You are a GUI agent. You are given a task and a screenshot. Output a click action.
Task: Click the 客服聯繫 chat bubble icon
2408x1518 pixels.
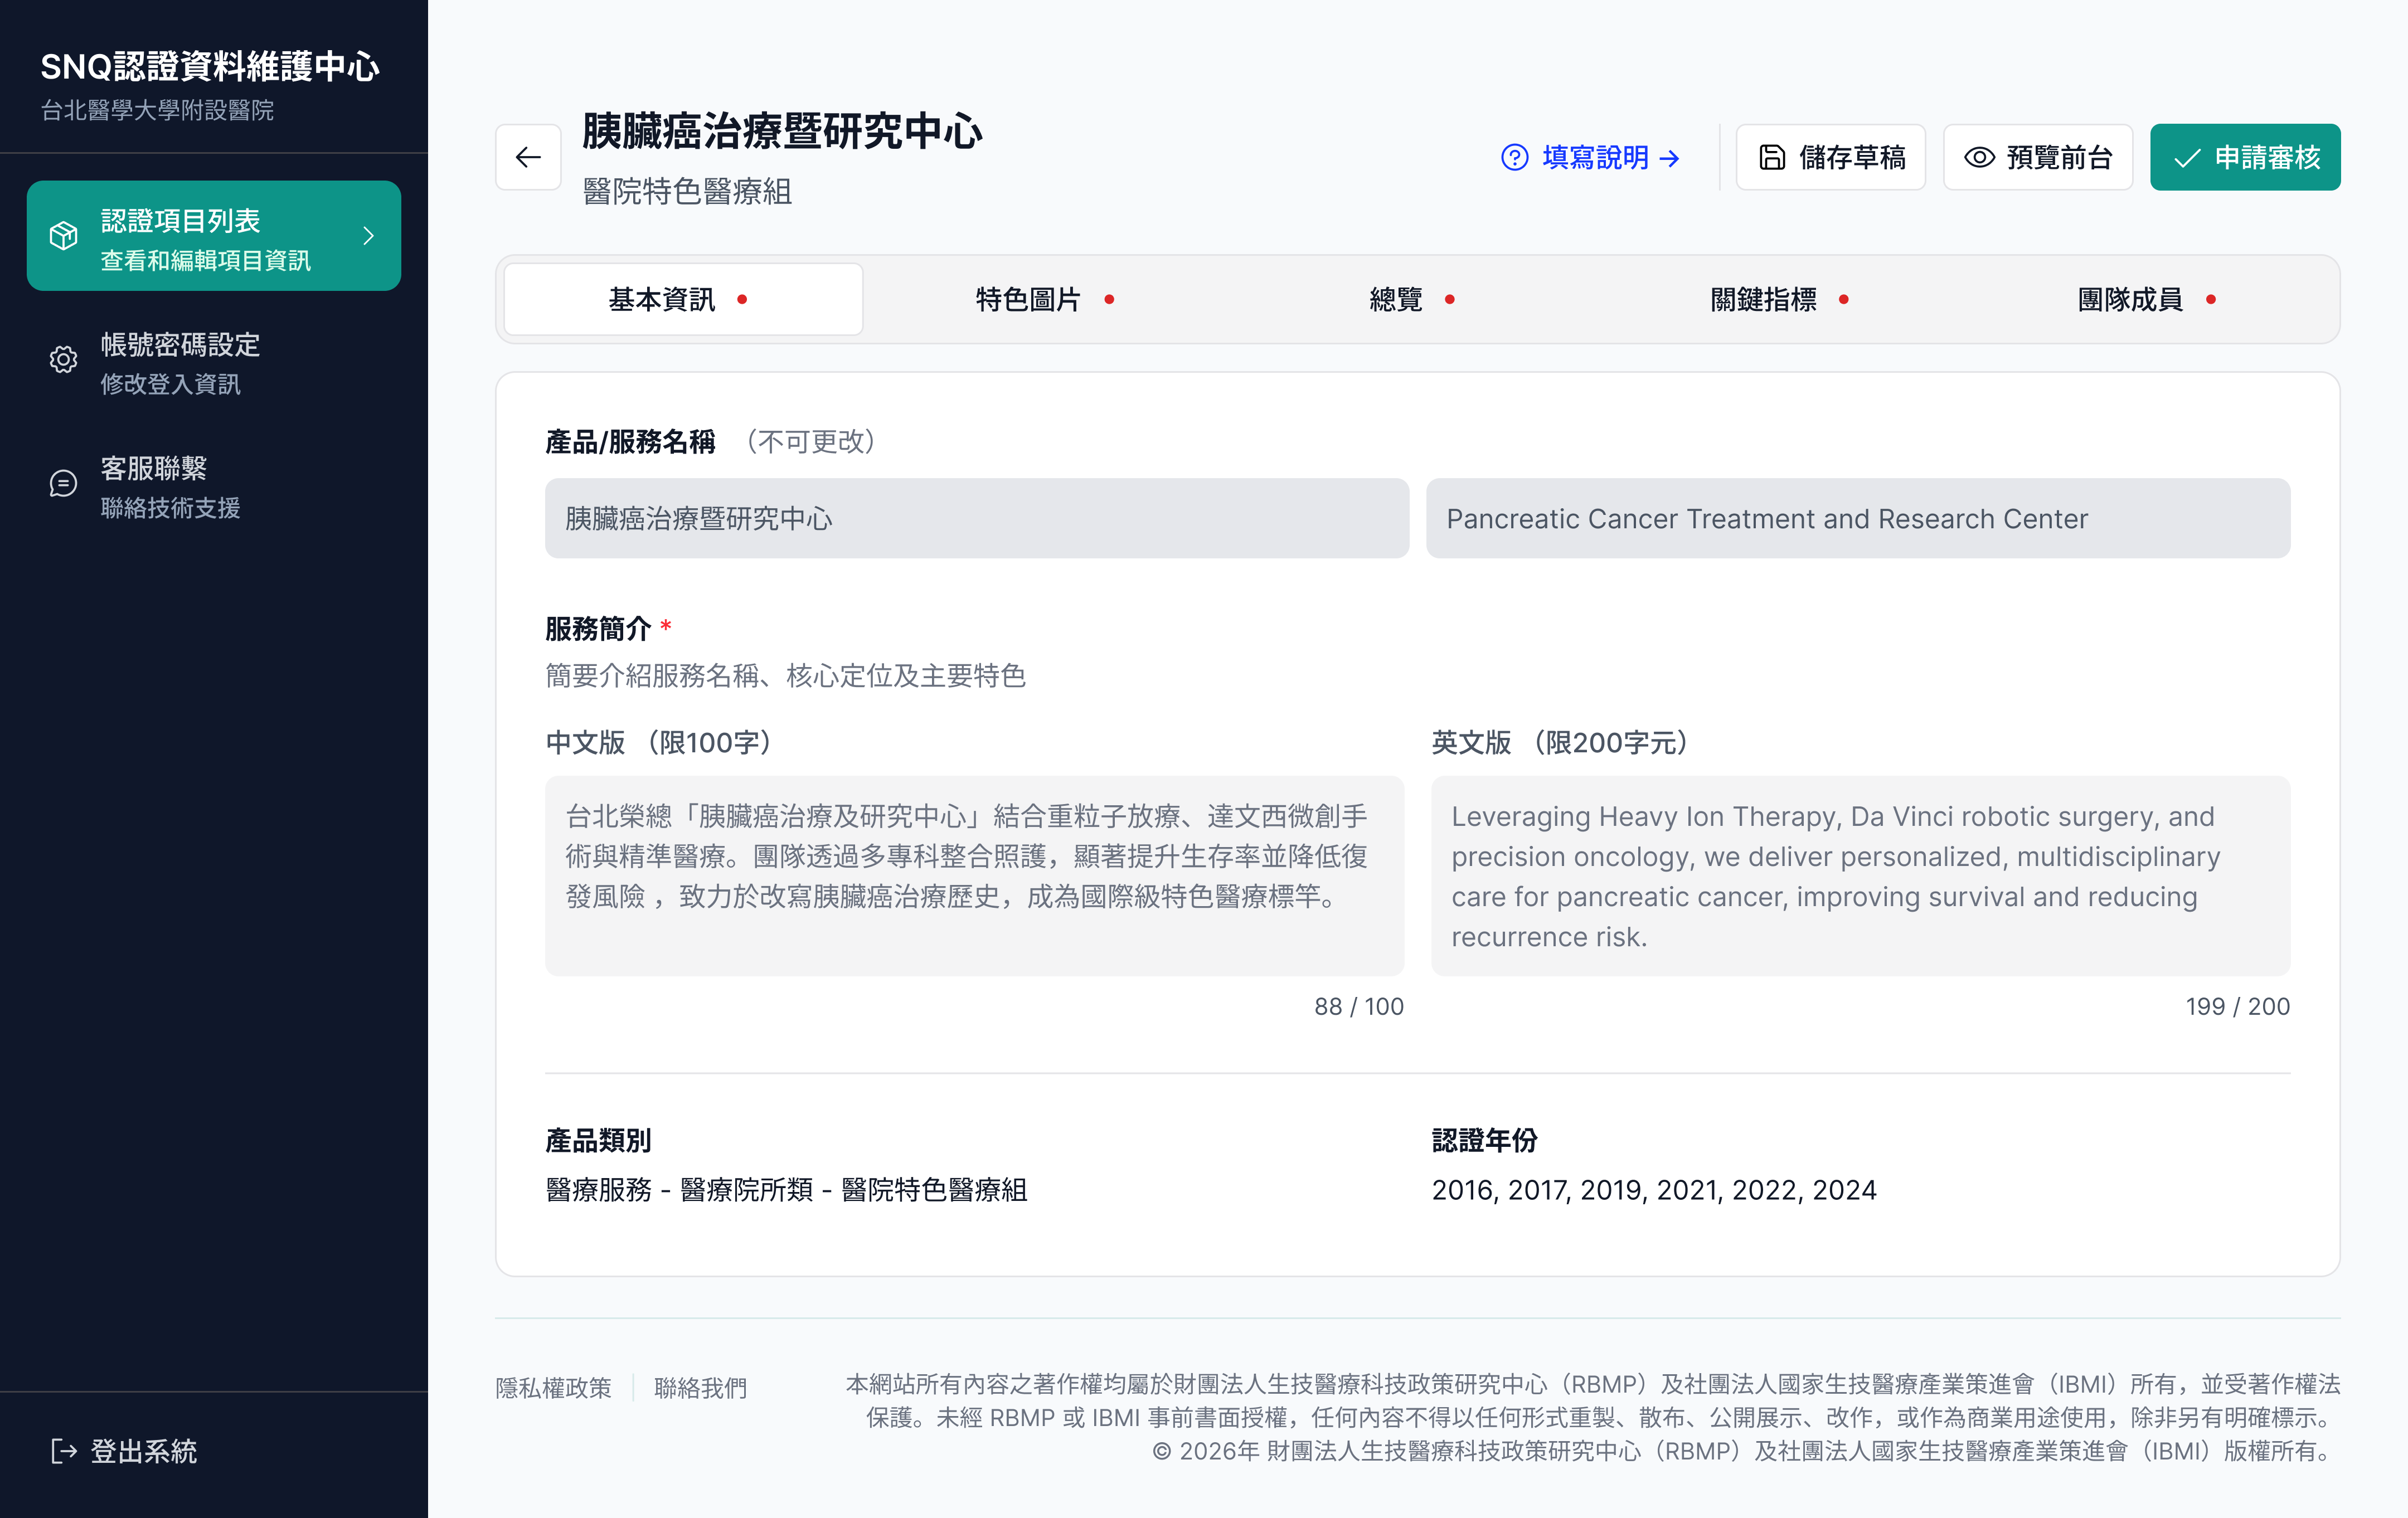63,484
